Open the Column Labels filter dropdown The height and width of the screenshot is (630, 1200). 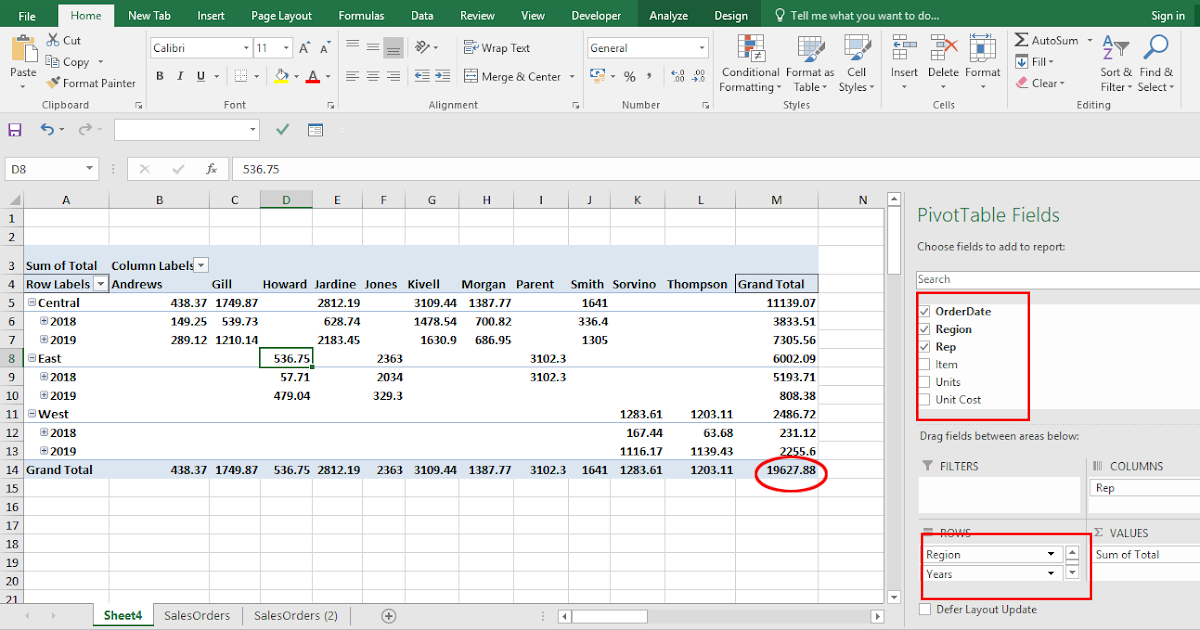[x=200, y=266]
